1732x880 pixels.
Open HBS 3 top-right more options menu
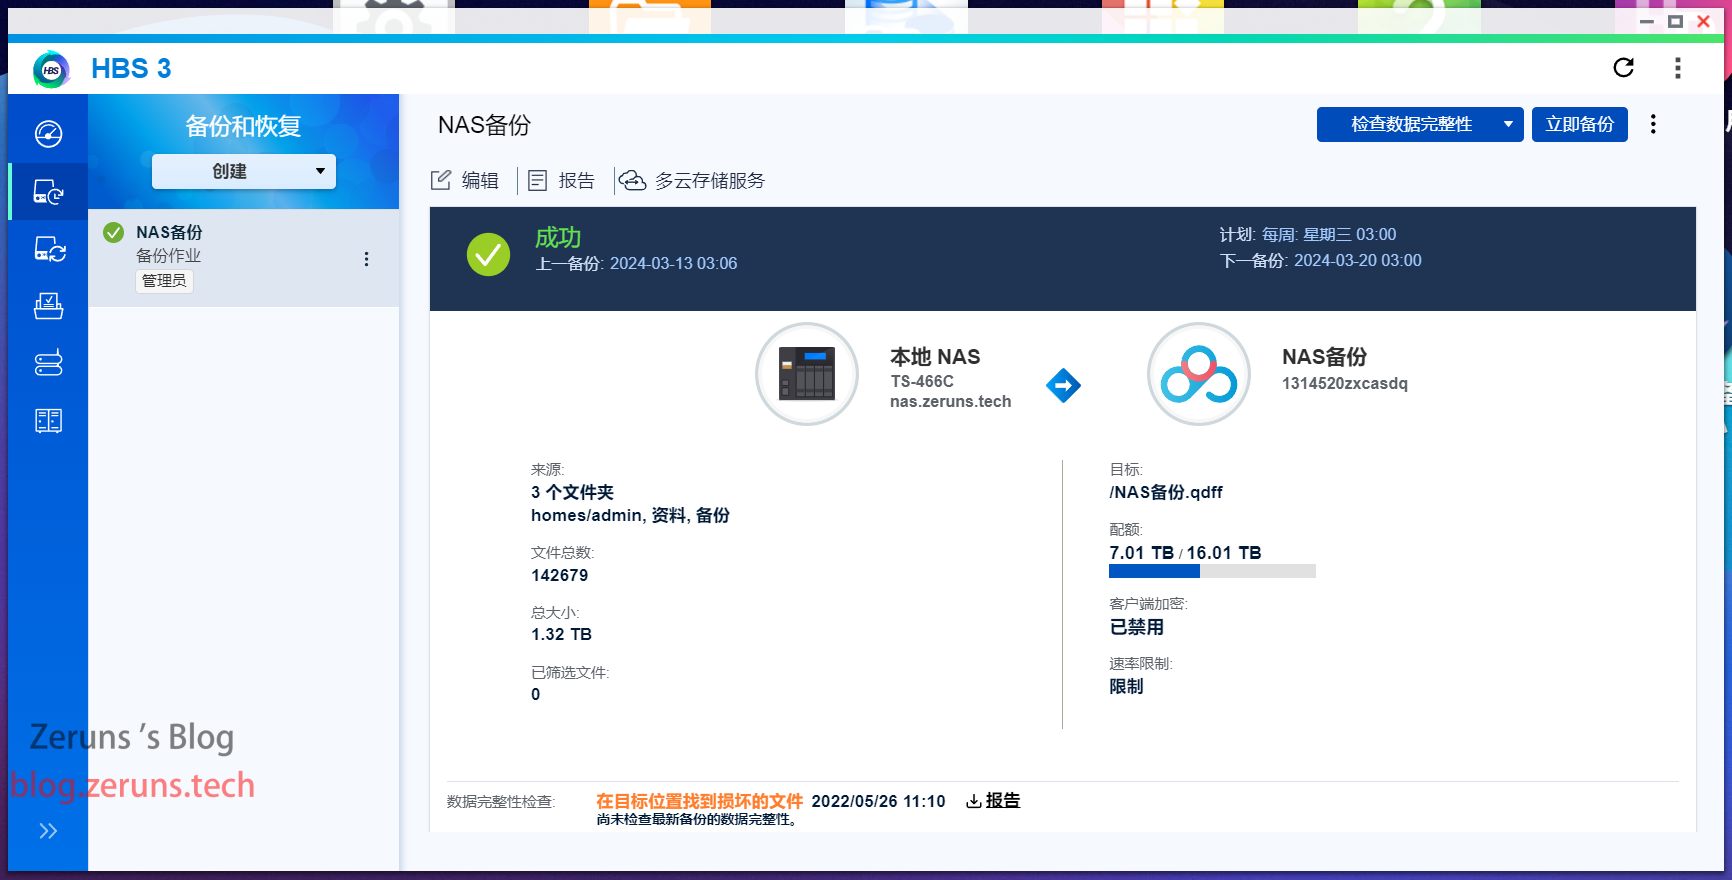point(1678,68)
